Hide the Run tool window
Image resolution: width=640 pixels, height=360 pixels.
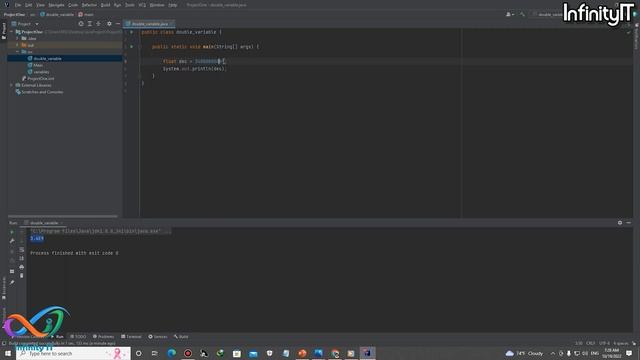pos(629,223)
